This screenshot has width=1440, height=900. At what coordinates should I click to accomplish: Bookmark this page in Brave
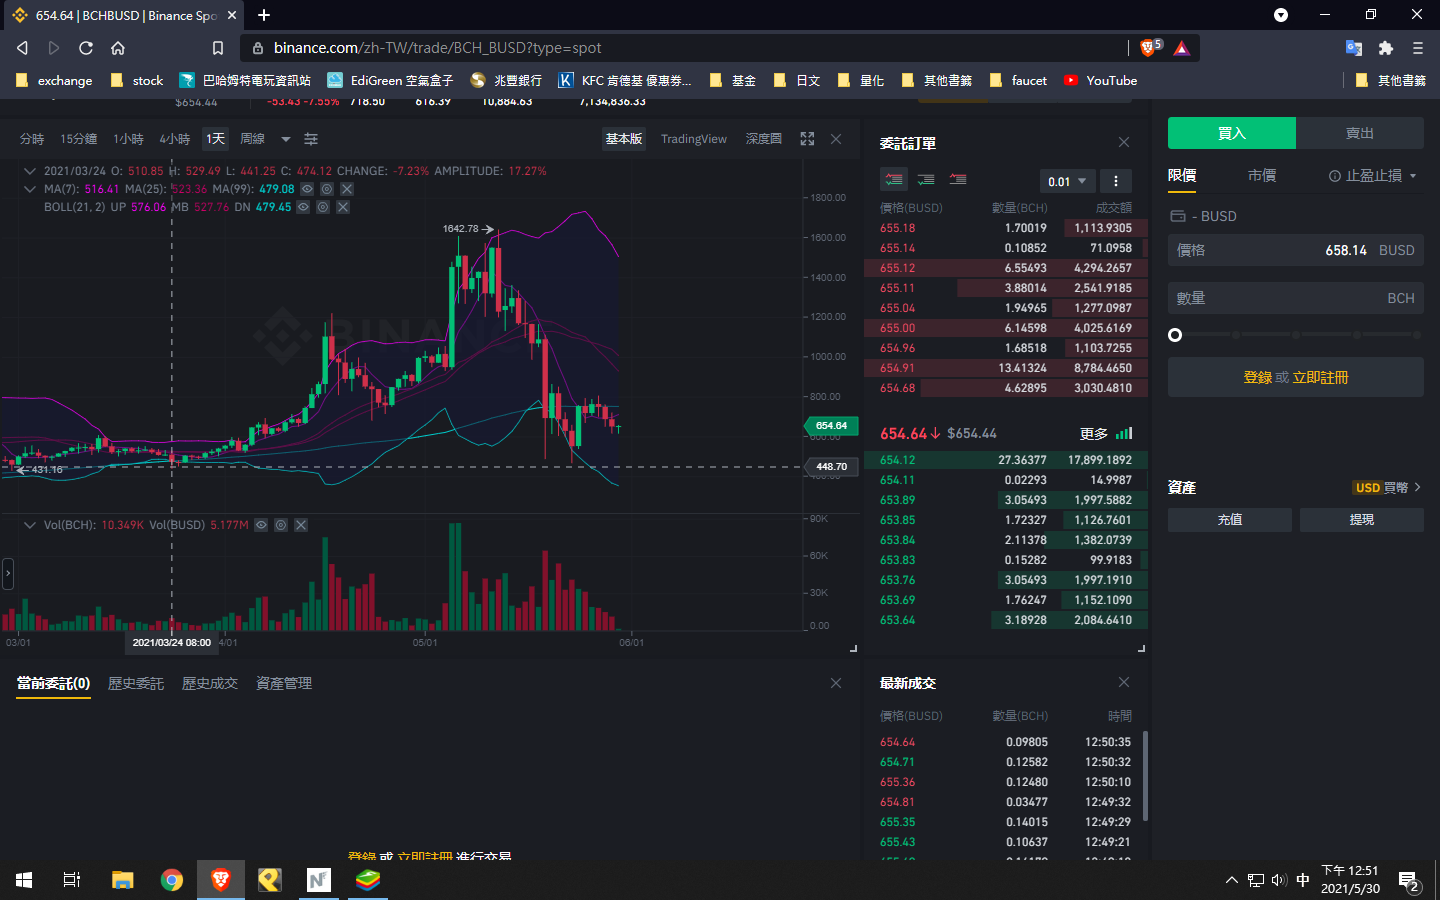pyautogui.click(x=218, y=48)
